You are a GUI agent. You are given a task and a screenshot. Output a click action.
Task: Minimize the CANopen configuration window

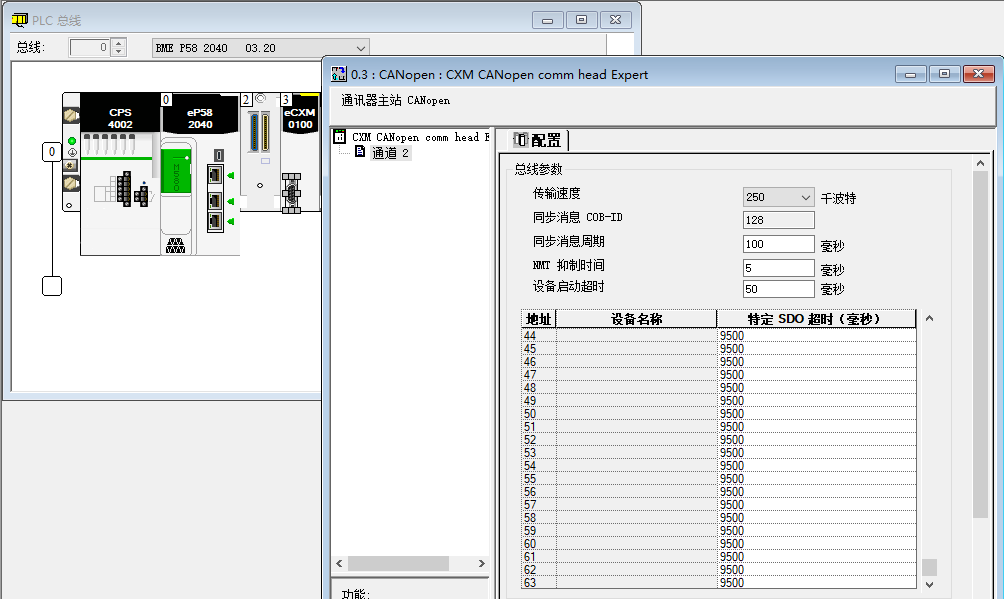910,74
